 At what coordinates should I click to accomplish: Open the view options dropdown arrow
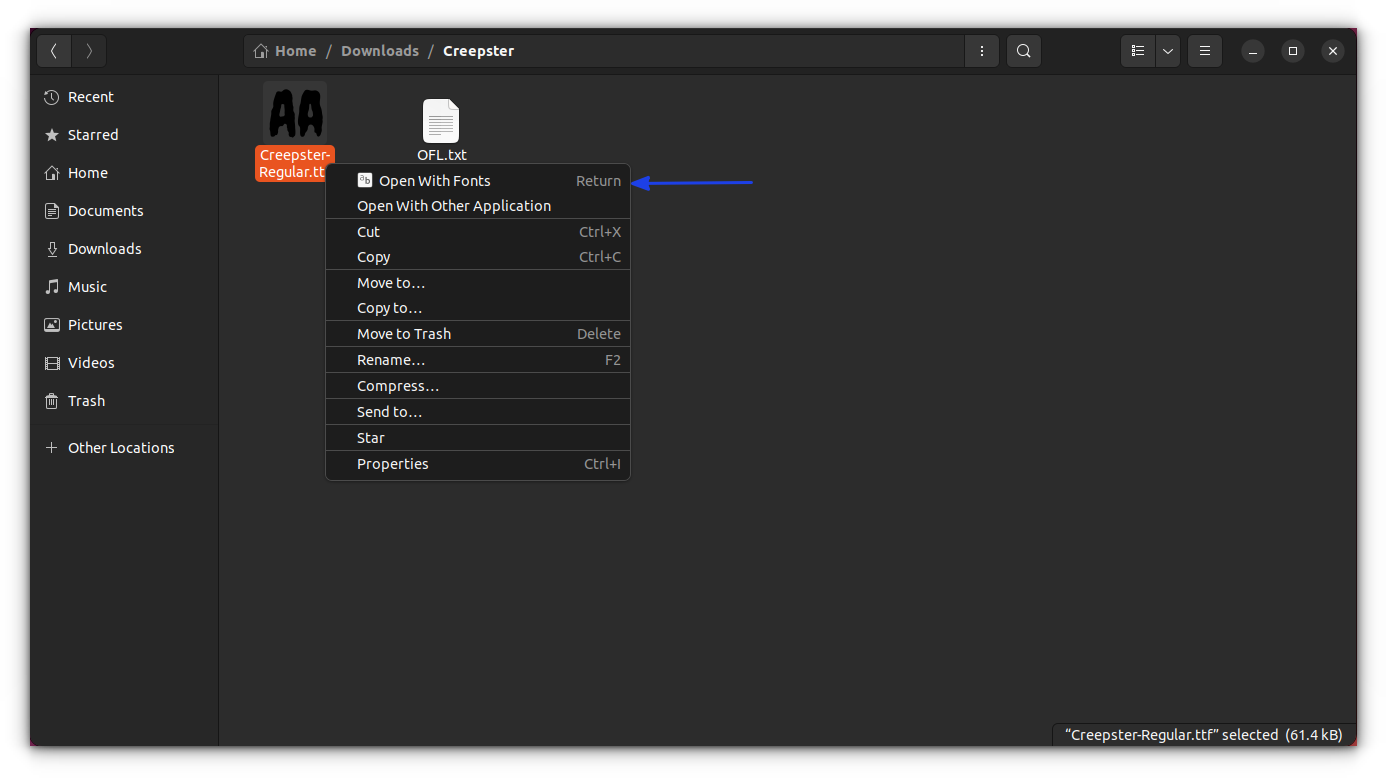coord(1167,50)
